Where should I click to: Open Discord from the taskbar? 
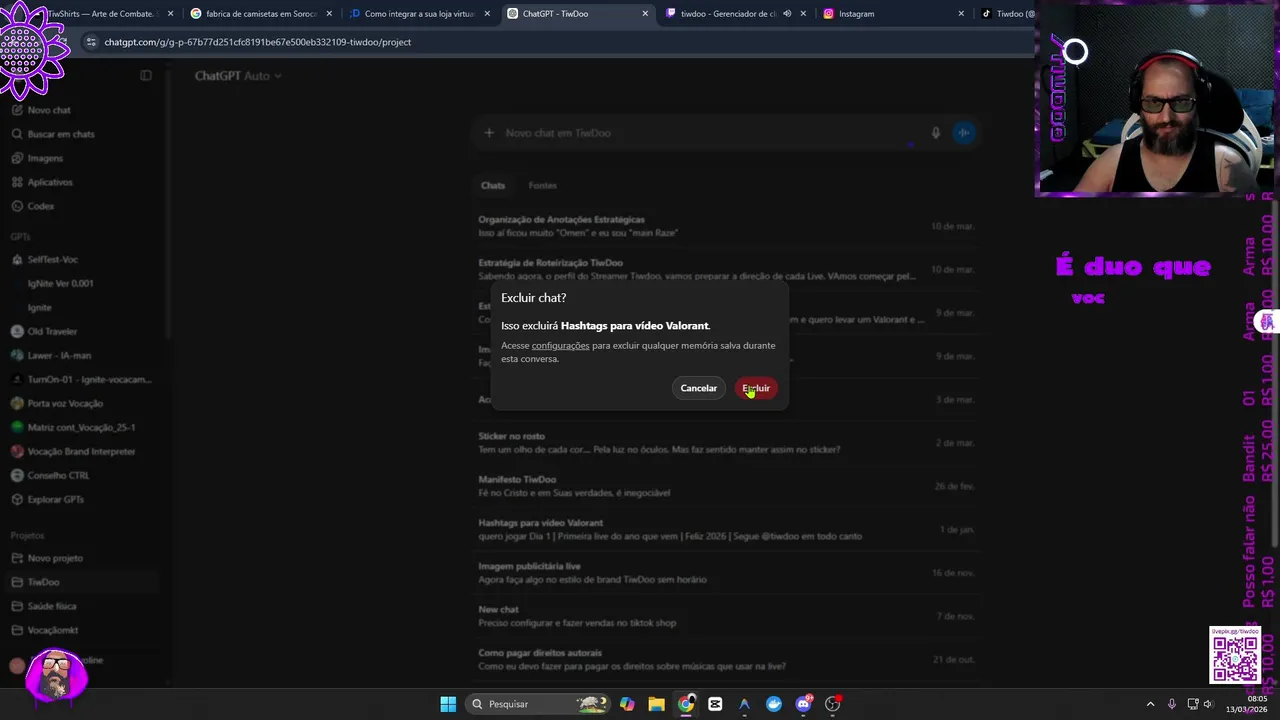[x=803, y=704]
